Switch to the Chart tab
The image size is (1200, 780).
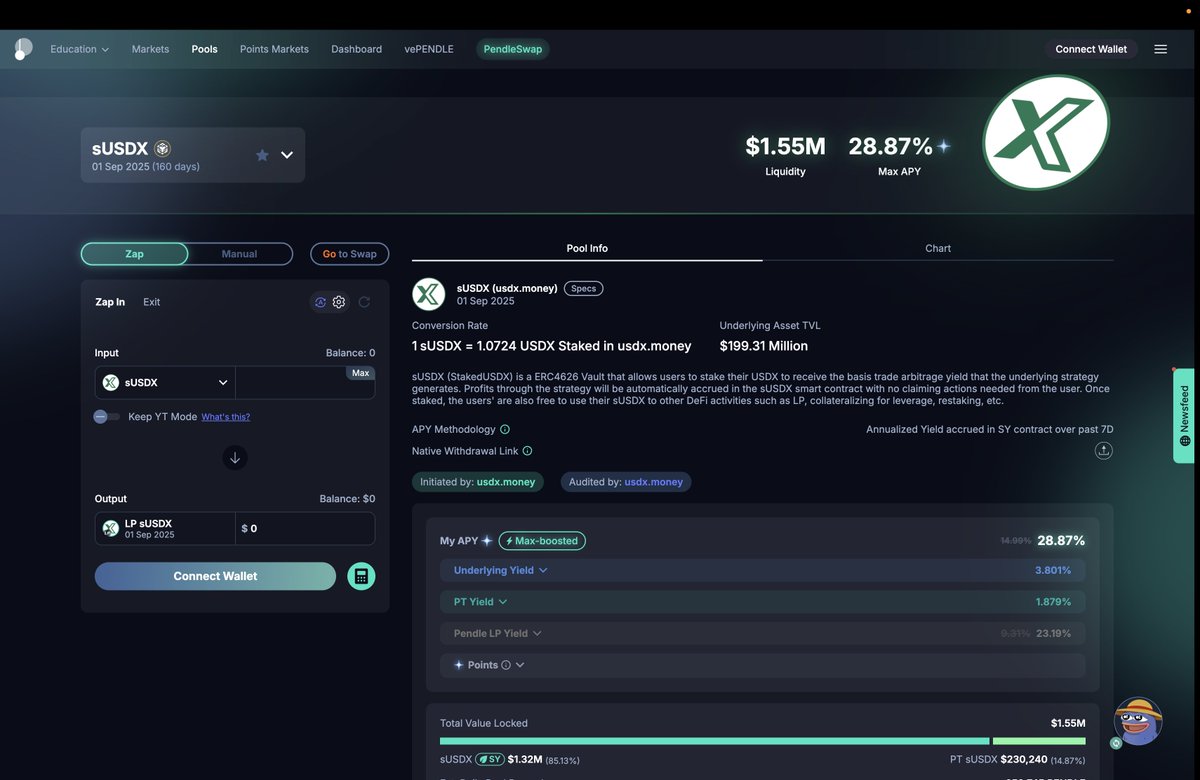[x=938, y=248]
